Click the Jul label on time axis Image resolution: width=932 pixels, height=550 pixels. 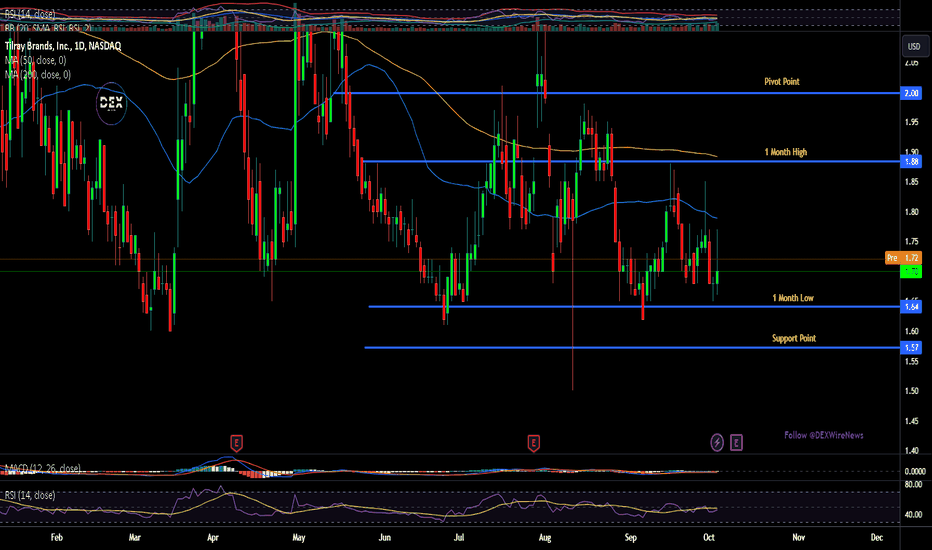[459, 538]
